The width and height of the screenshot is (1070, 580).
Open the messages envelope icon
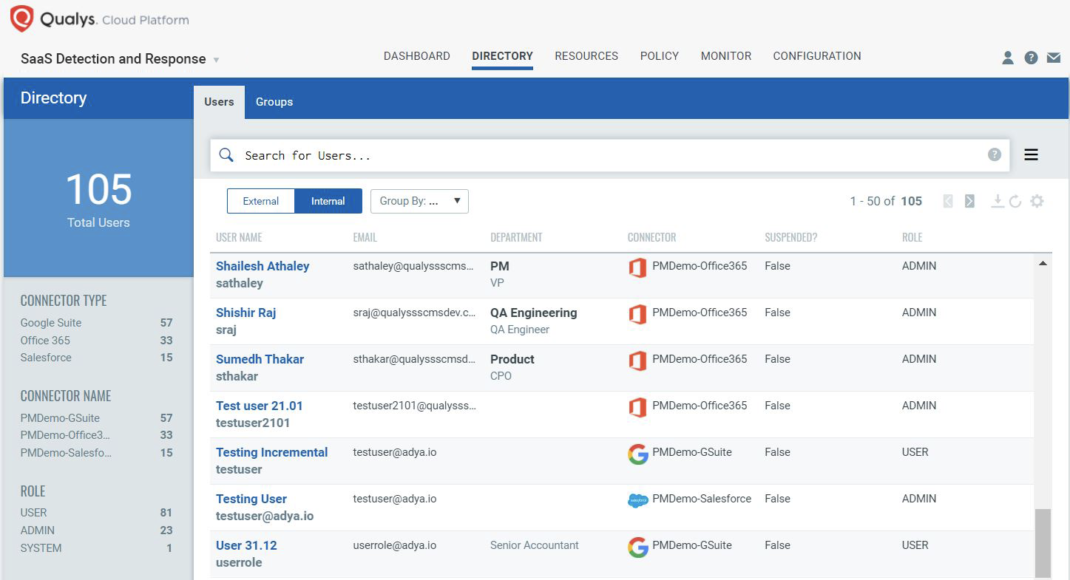coord(1053,58)
